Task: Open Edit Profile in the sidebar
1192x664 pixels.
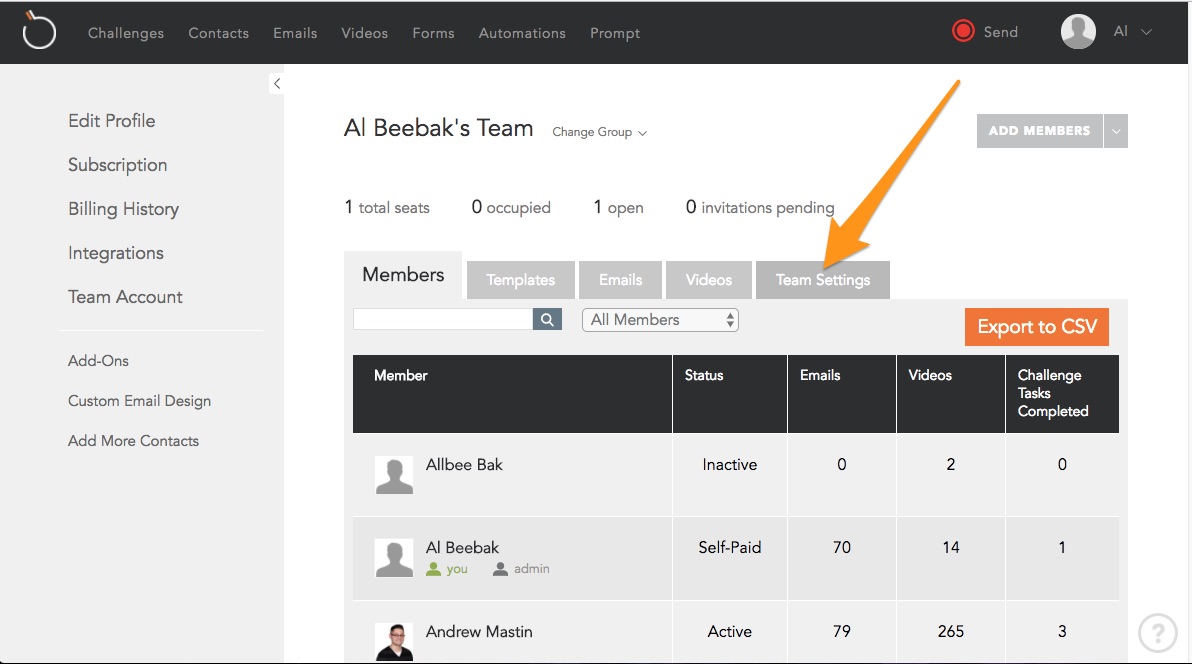Action: [112, 121]
